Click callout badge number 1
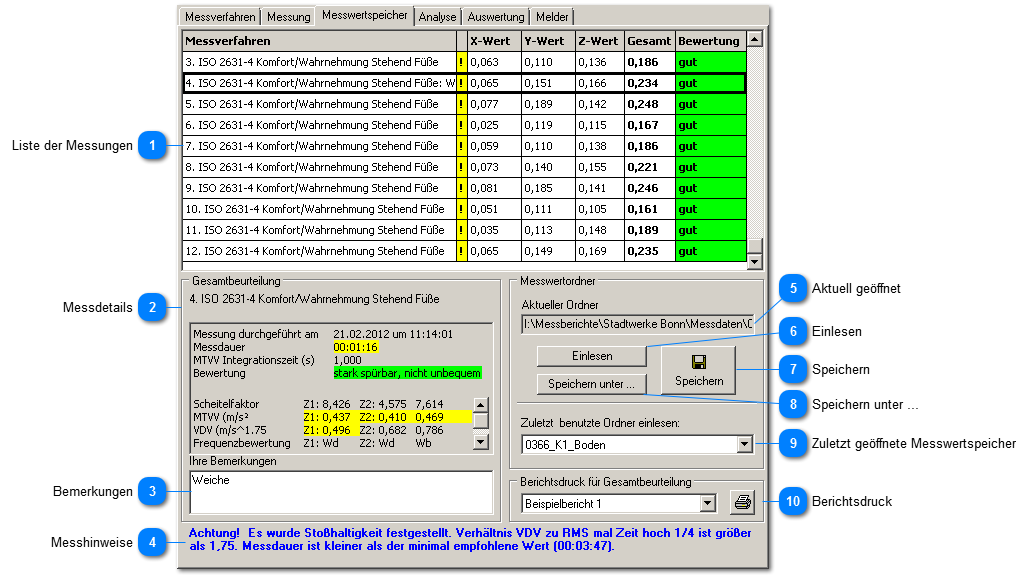 (x=151, y=146)
